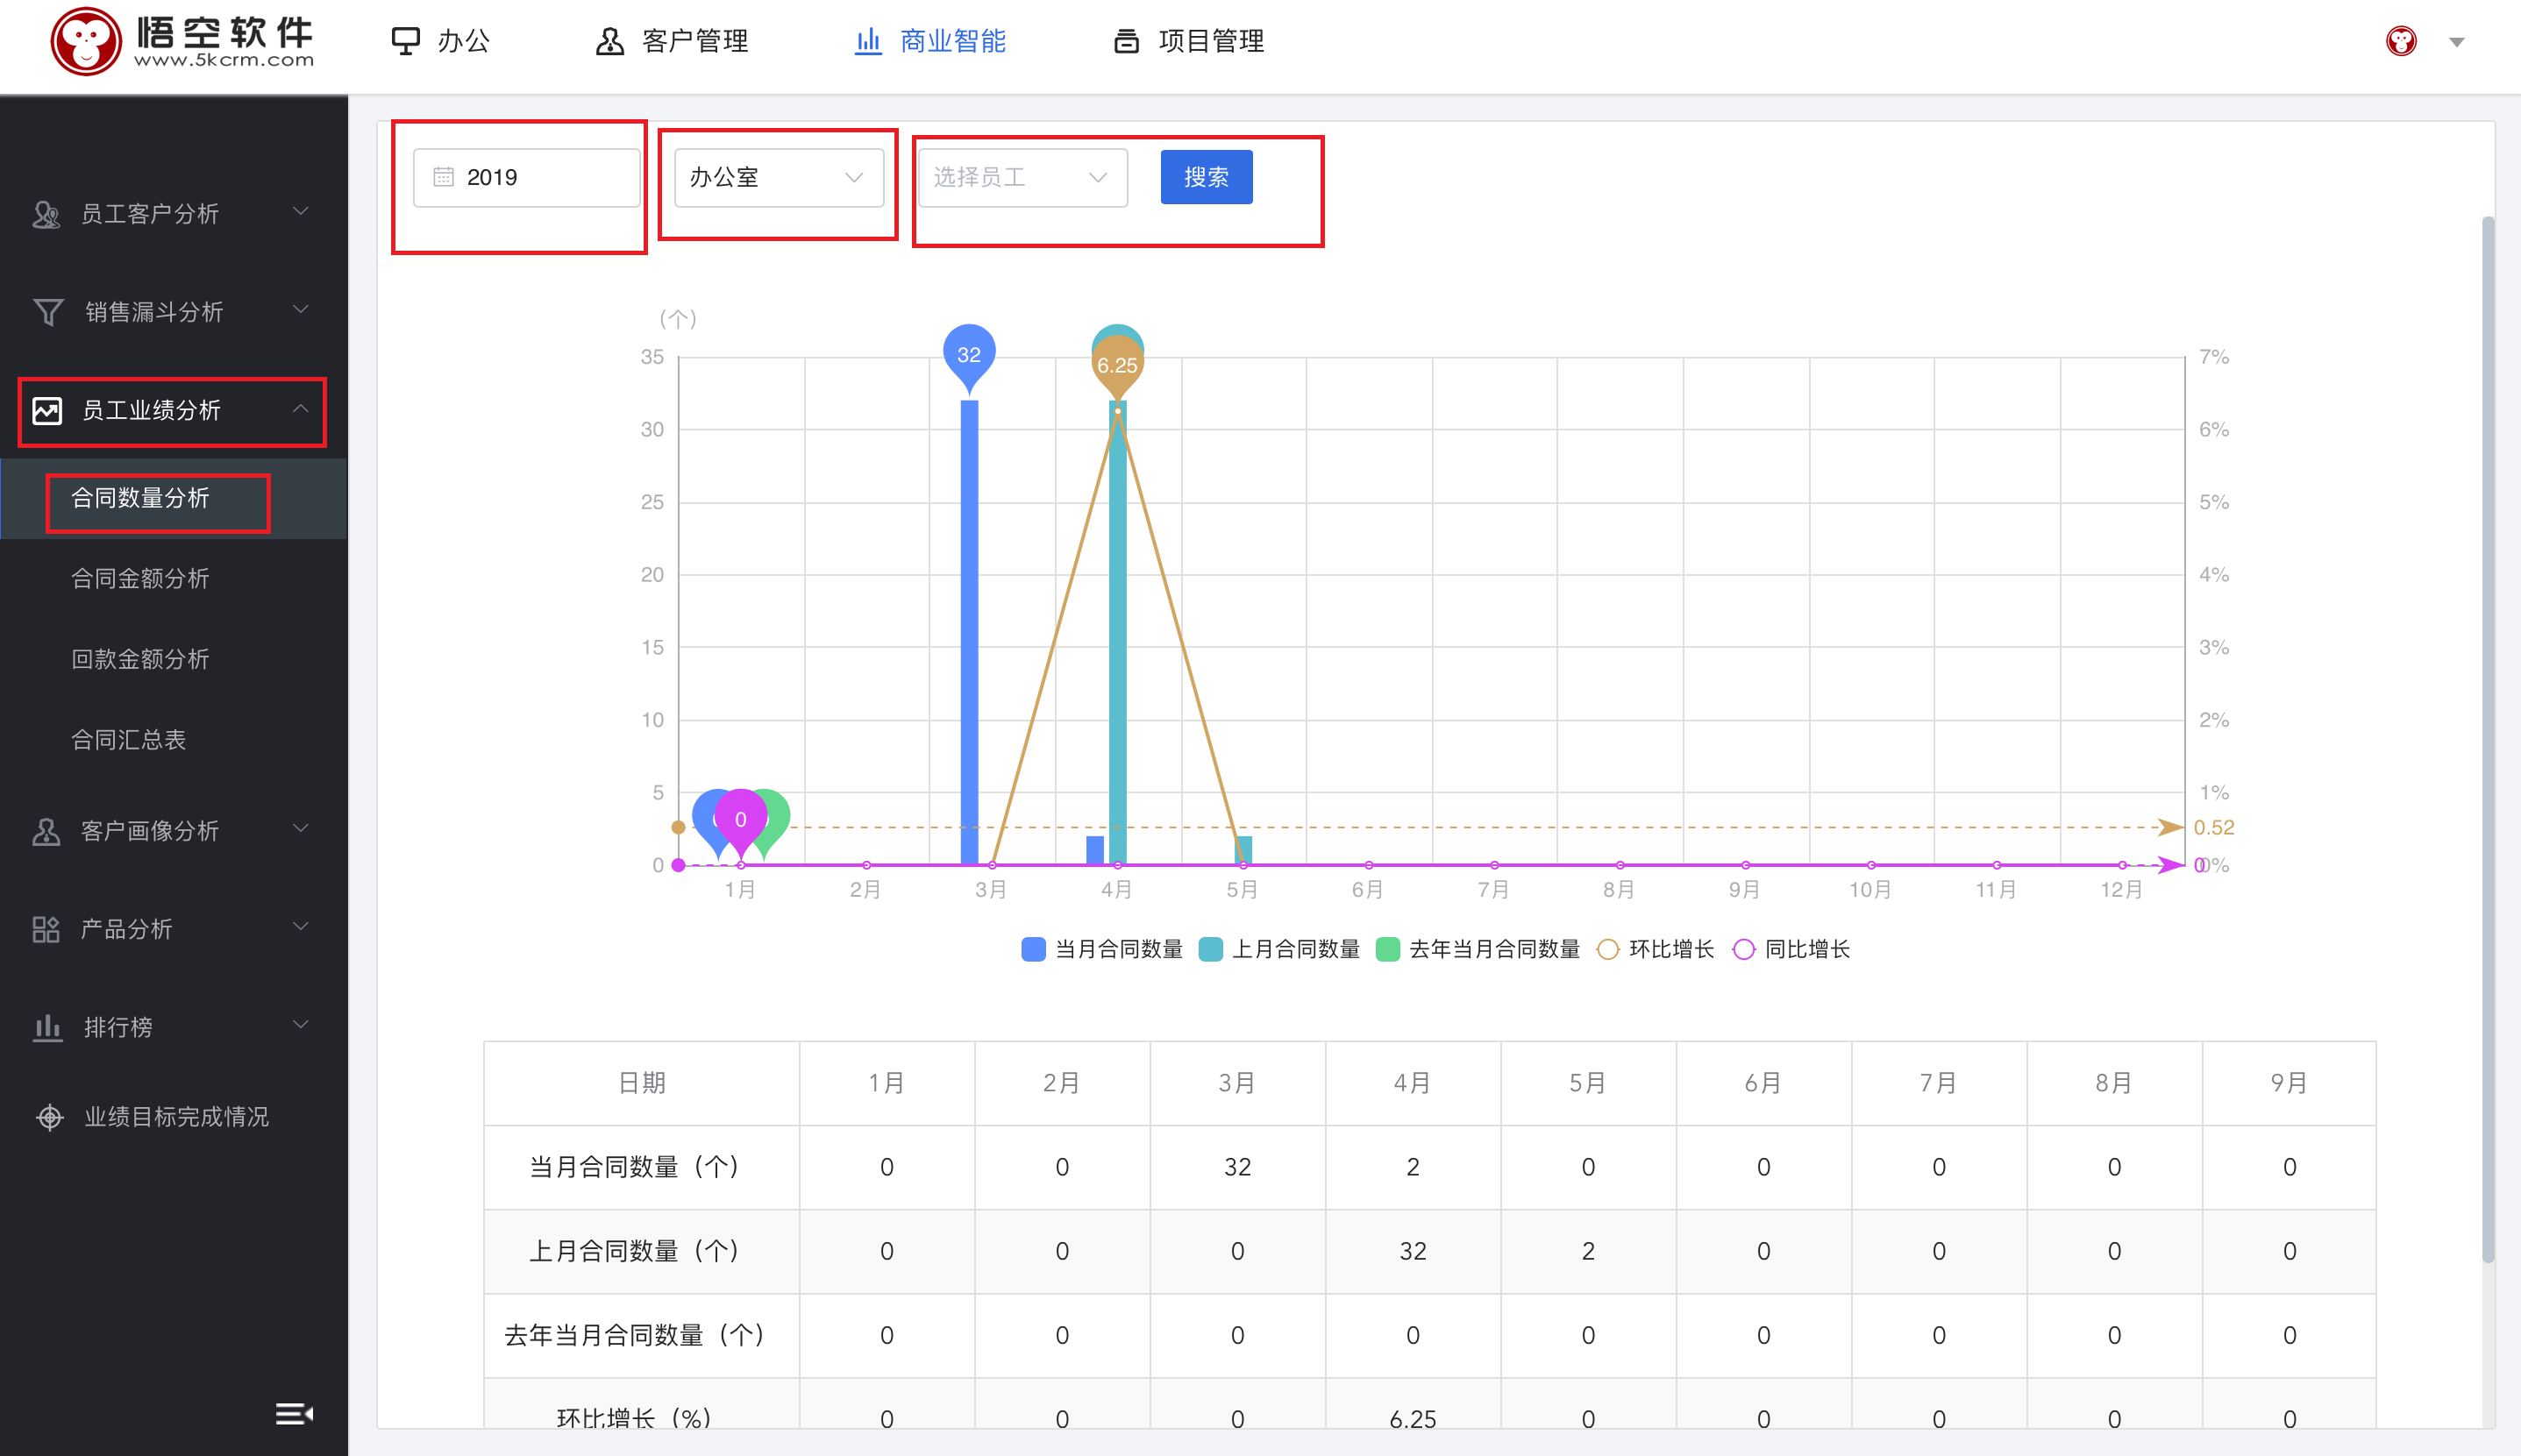Expand the 销售漏斗分析 menu chevron
The height and width of the screenshot is (1456, 2521).
(x=300, y=310)
